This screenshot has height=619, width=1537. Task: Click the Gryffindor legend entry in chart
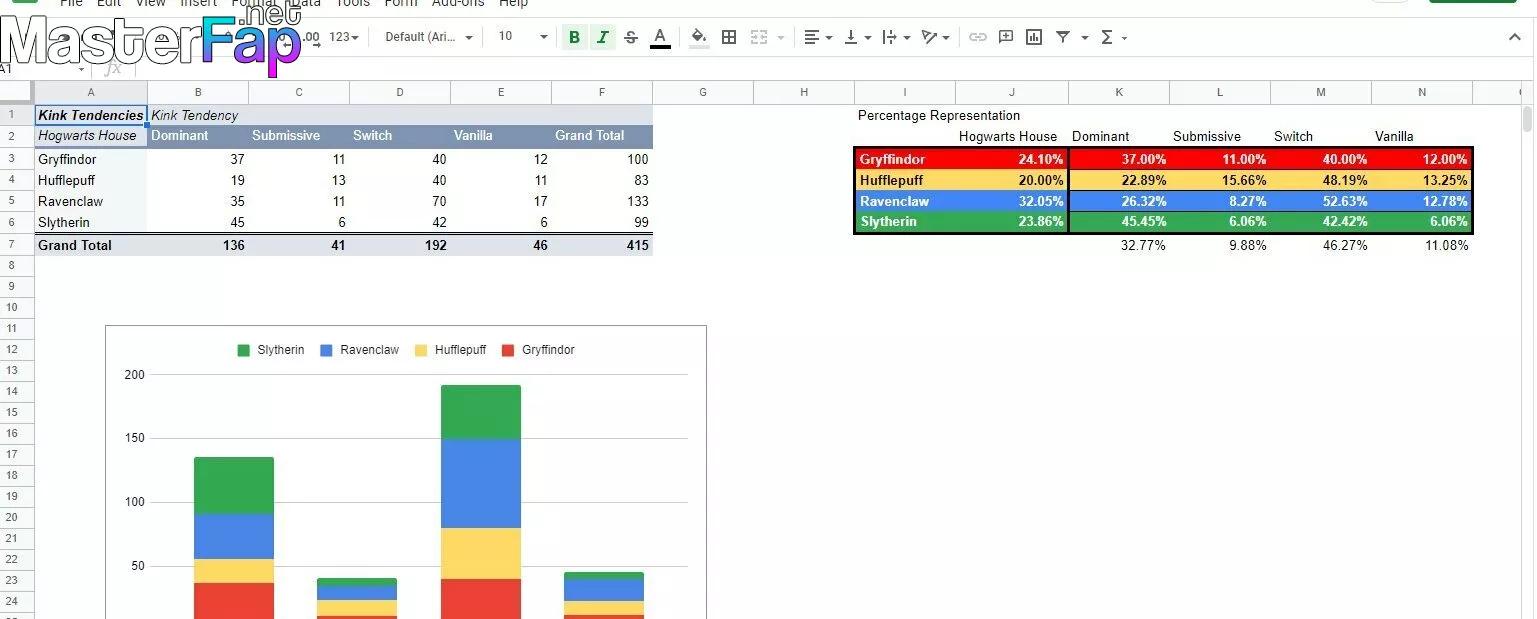(x=538, y=350)
